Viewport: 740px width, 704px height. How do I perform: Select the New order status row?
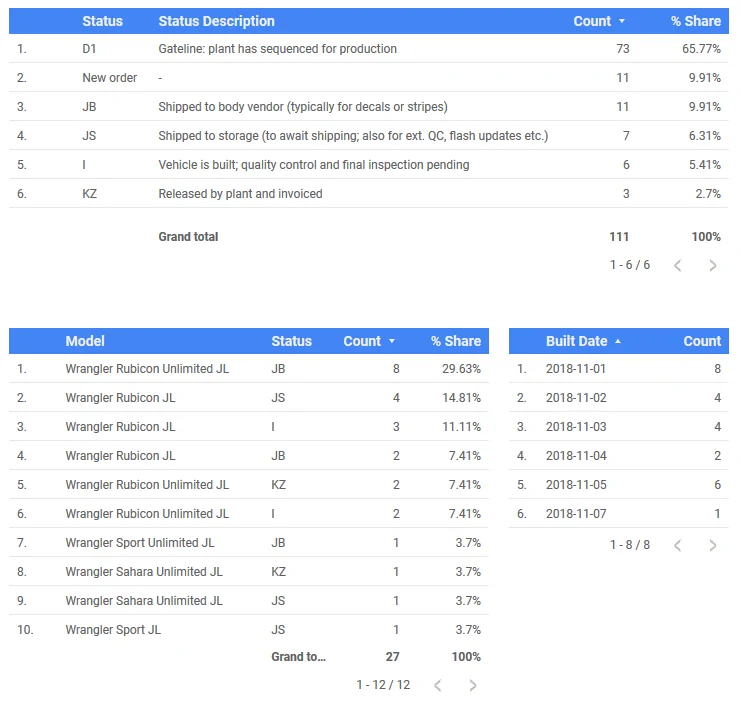(369, 78)
